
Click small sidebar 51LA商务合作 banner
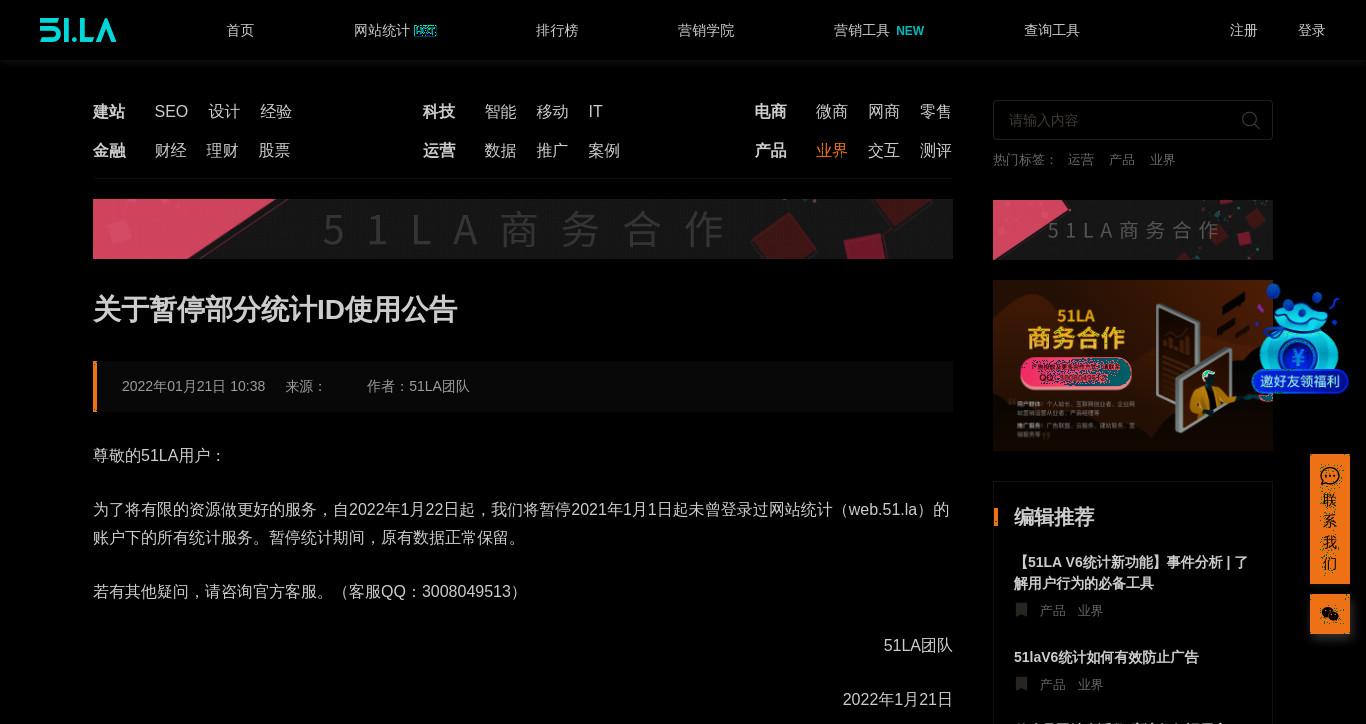(x=1133, y=230)
